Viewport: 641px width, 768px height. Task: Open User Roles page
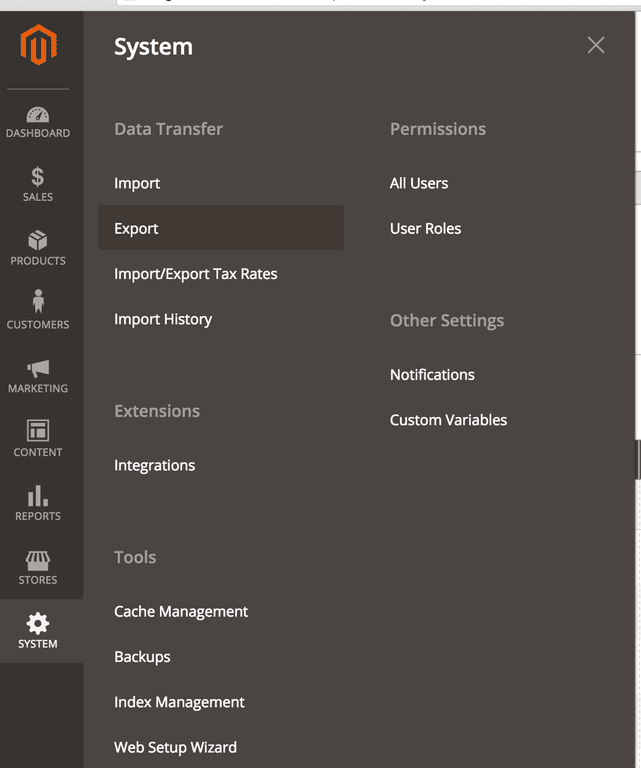tap(425, 229)
